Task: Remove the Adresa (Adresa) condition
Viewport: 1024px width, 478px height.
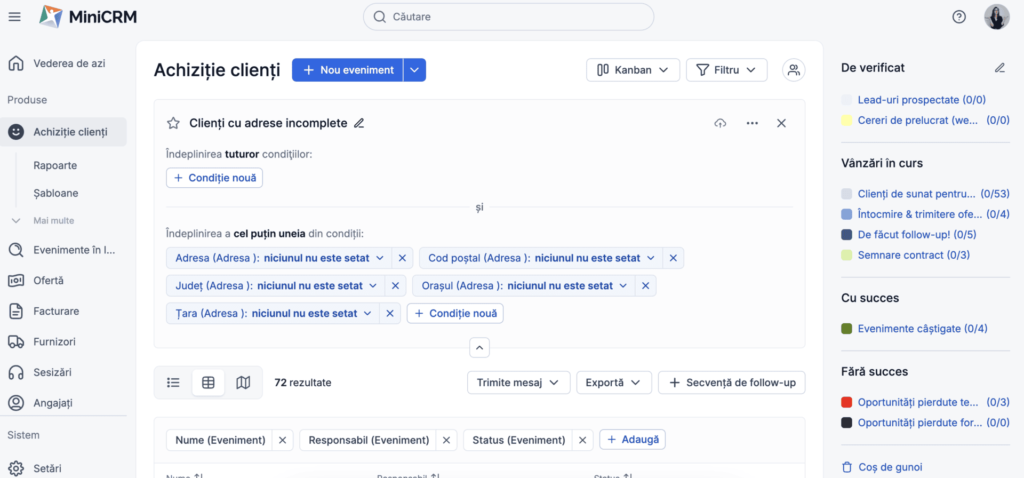Action: pos(402,258)
